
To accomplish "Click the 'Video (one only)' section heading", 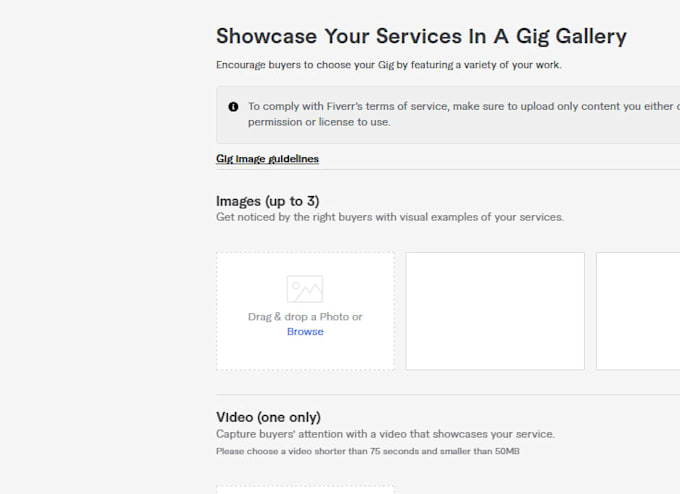I will (268, 417).
